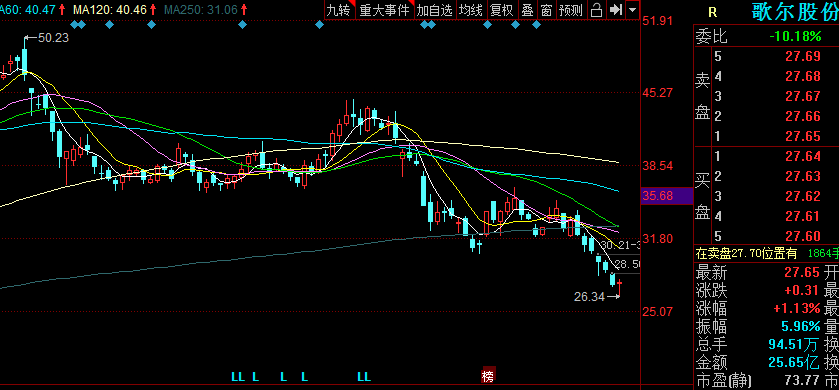Toggle 均线 moving average lines
This screenshot has height=390, width=839.
click(x=471, y=9)
